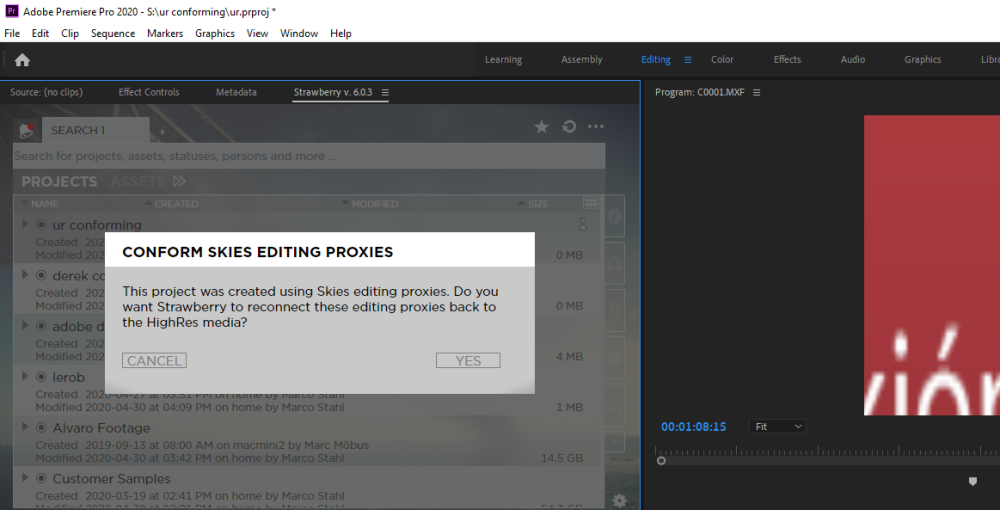Open the three-dot more options menu
This screenshot has width=1000, height=510.
[x=596, y=127]
